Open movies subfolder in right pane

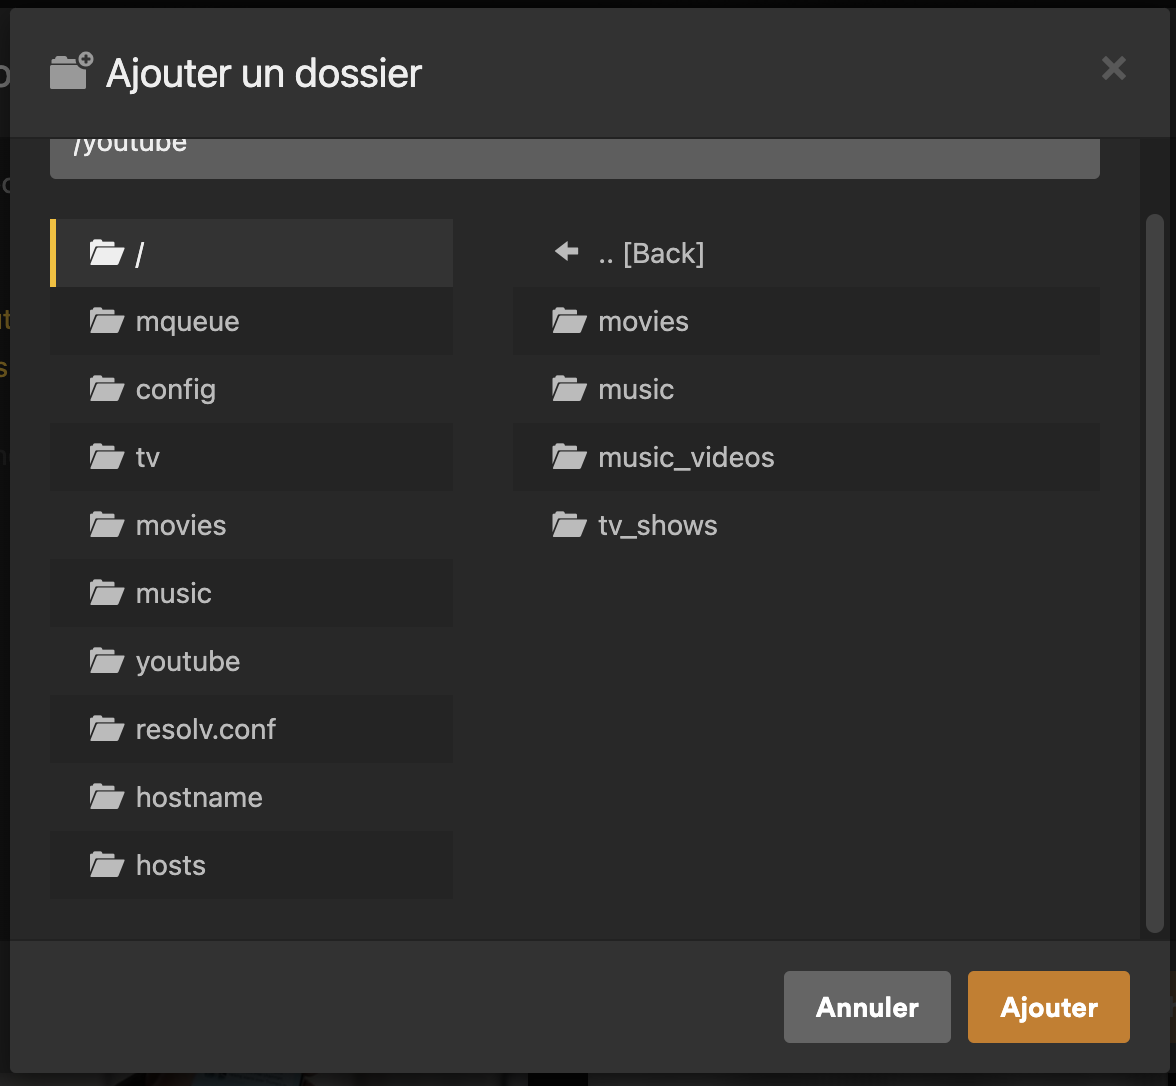(x=643, y=321)
